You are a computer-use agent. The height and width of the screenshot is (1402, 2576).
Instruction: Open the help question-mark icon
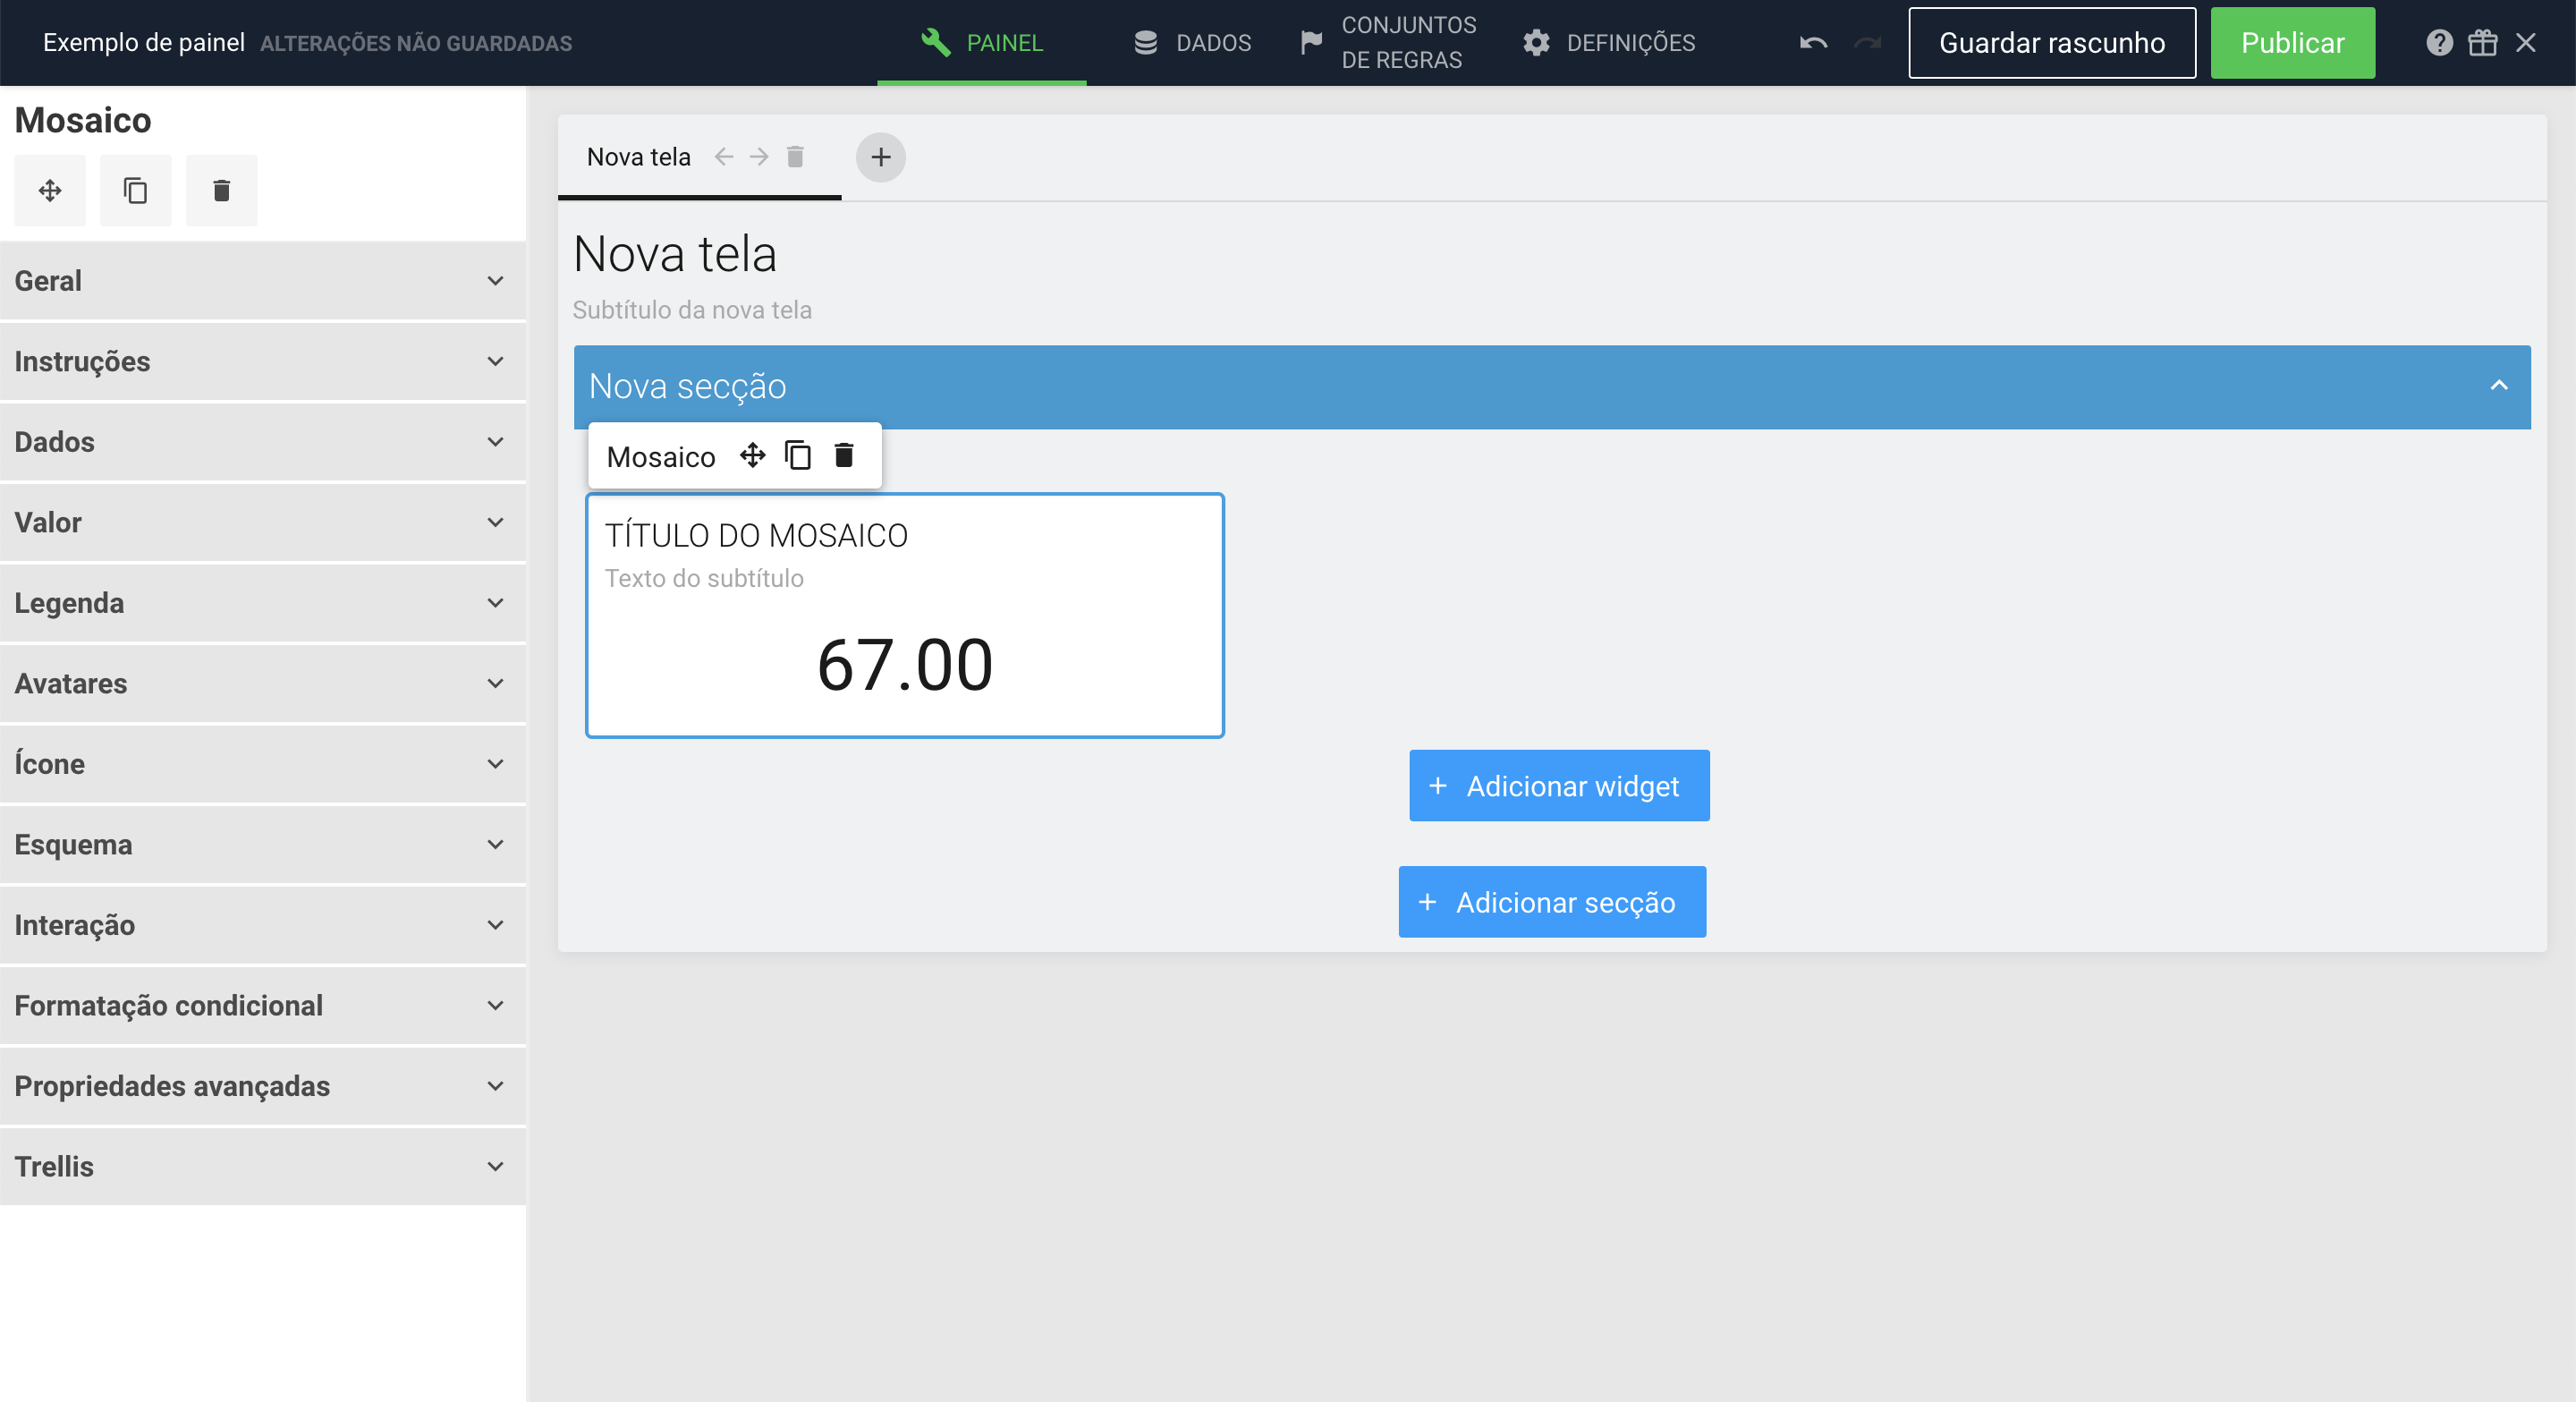[x=2440, y=43]
